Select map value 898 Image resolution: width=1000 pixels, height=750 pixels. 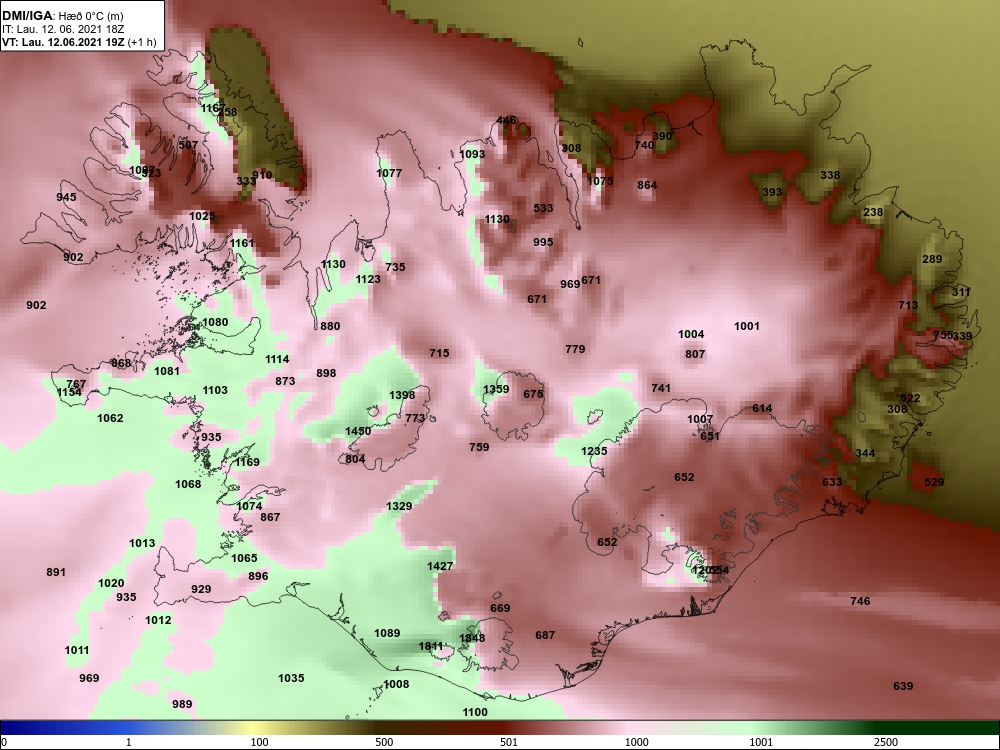click(x=326, y=372)
